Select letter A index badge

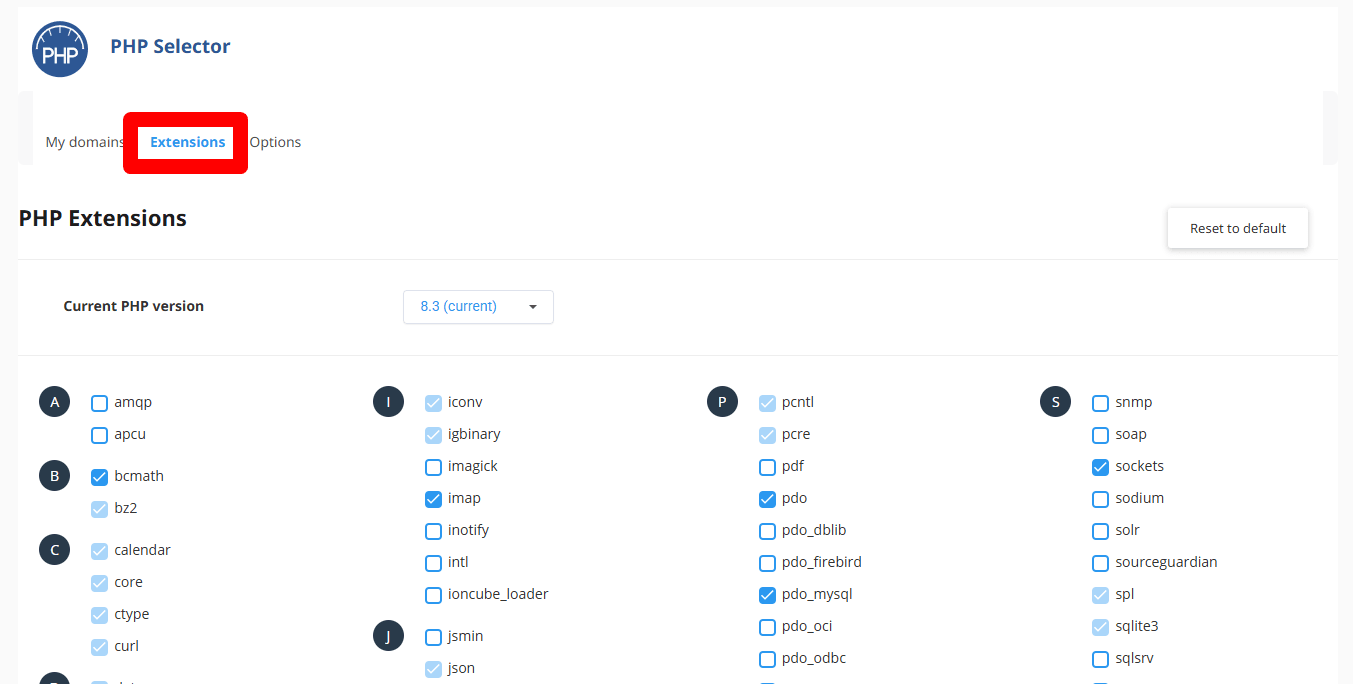[55, 402]
